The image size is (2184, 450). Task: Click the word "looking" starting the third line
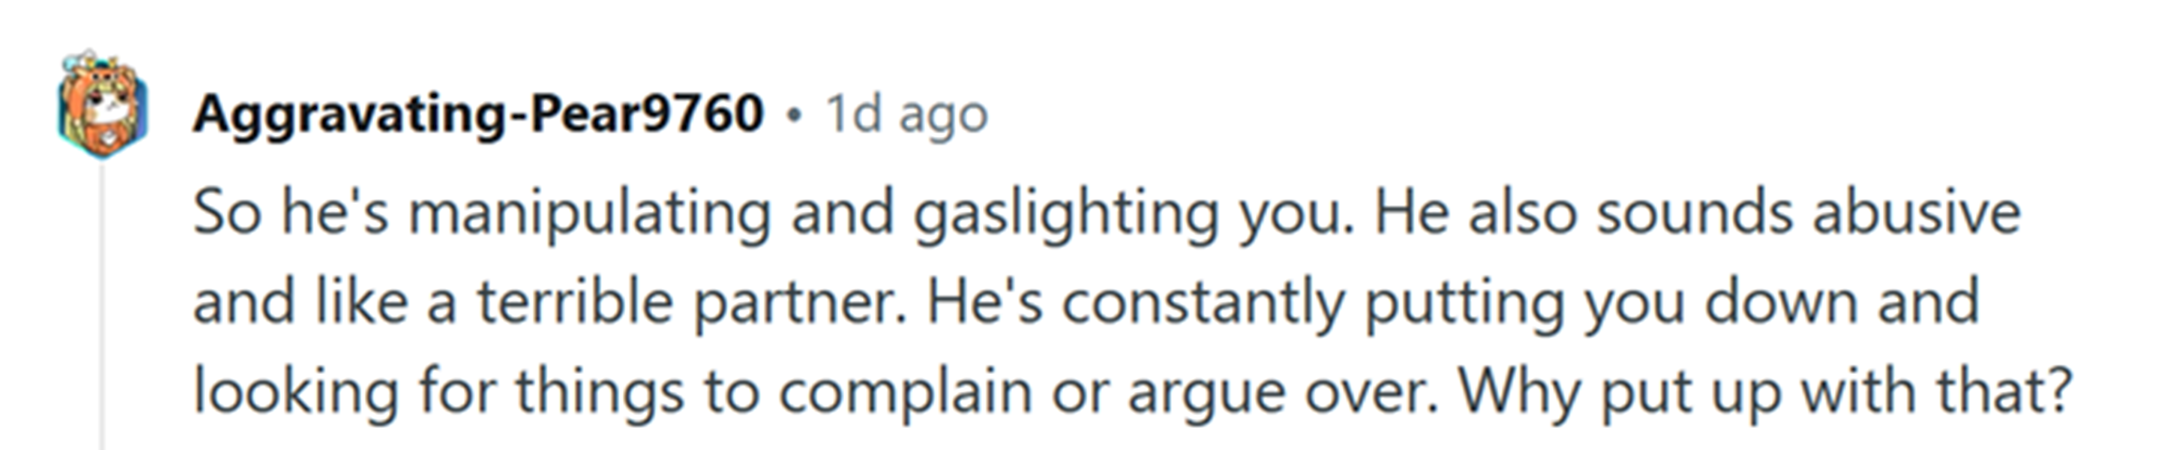click(296, 393)
